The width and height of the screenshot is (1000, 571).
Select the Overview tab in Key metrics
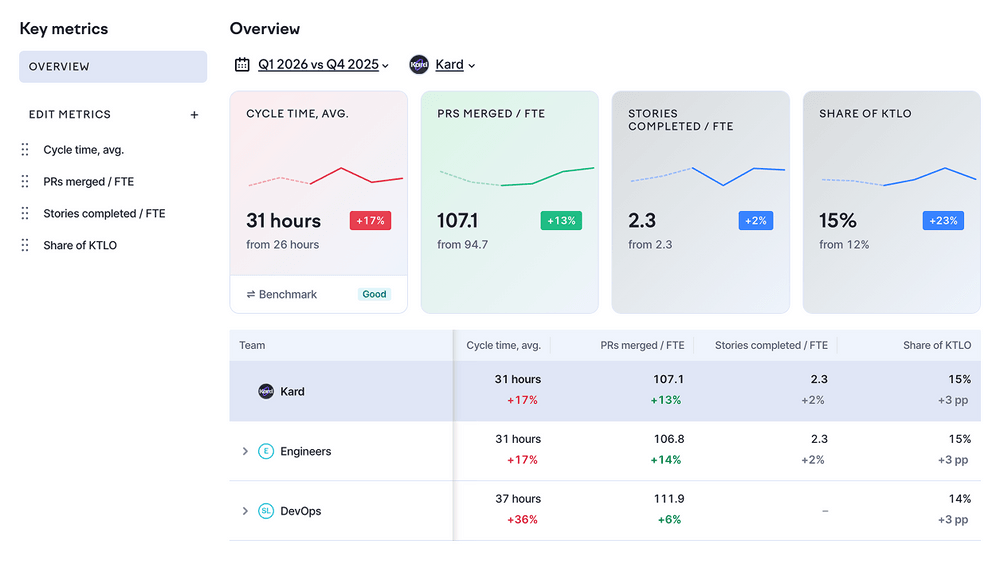pos(113,66)
